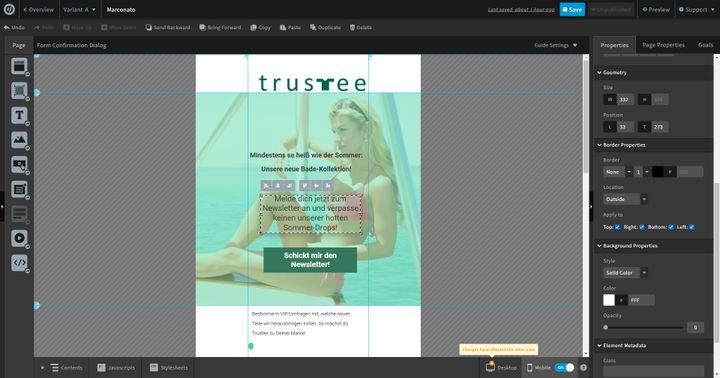Expand the bottom panel arrow

[x=42, y=368]
